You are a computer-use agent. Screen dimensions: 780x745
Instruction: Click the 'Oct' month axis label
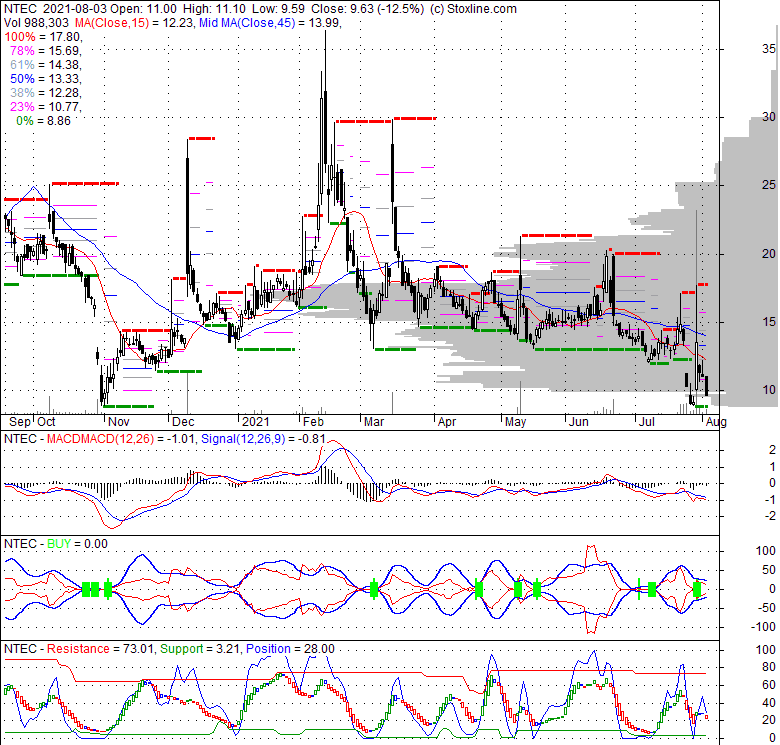click(46, 422)
